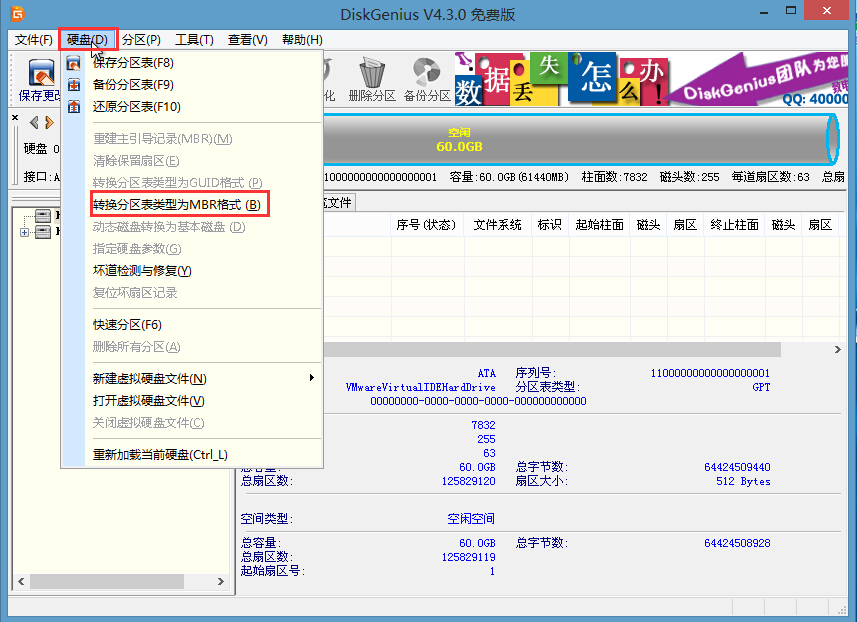
Task: Select 重建主引导记录(MBR) menu entry
Action: coord(191,139)
